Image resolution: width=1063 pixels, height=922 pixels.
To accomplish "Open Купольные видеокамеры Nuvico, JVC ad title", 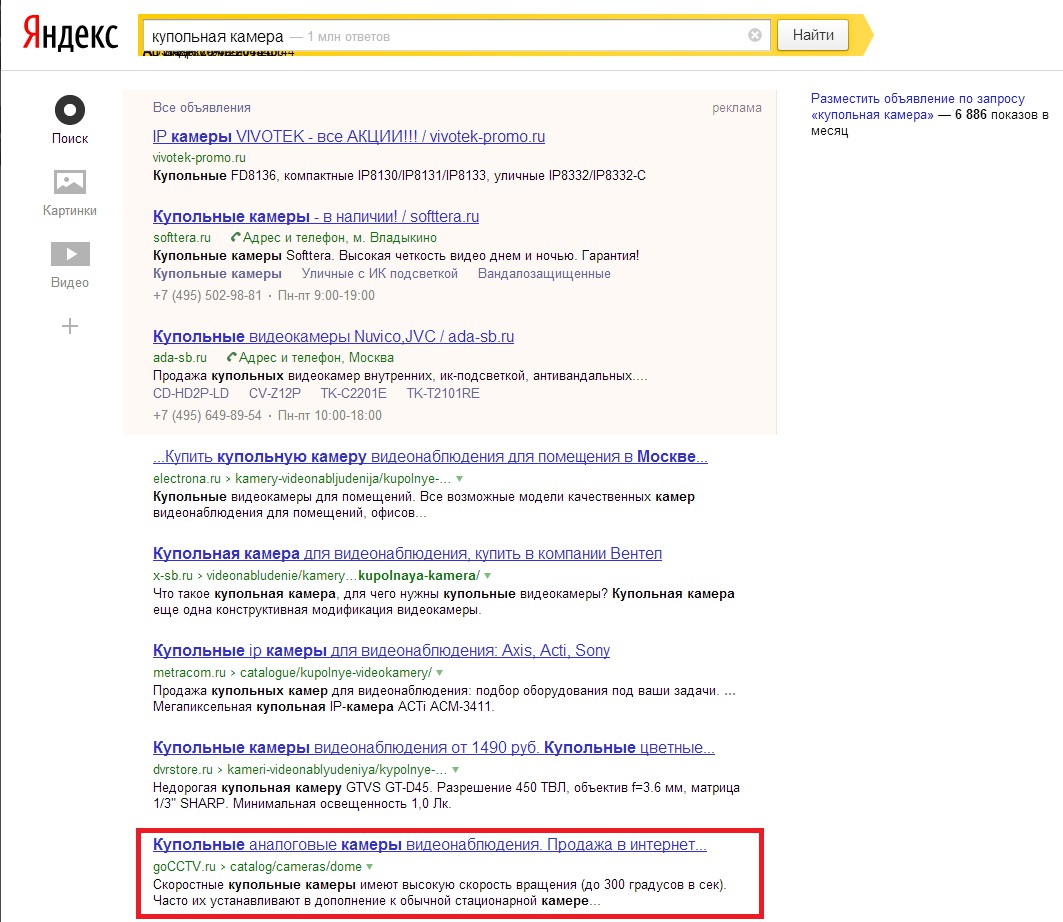I will (x=334, y=336).
